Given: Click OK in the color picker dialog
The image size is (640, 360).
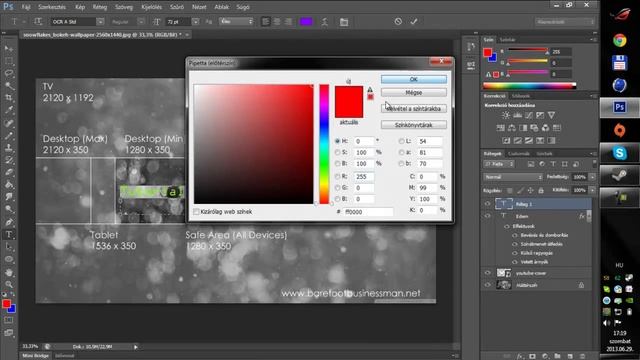Looking at the screenshot, I should 413,80.
